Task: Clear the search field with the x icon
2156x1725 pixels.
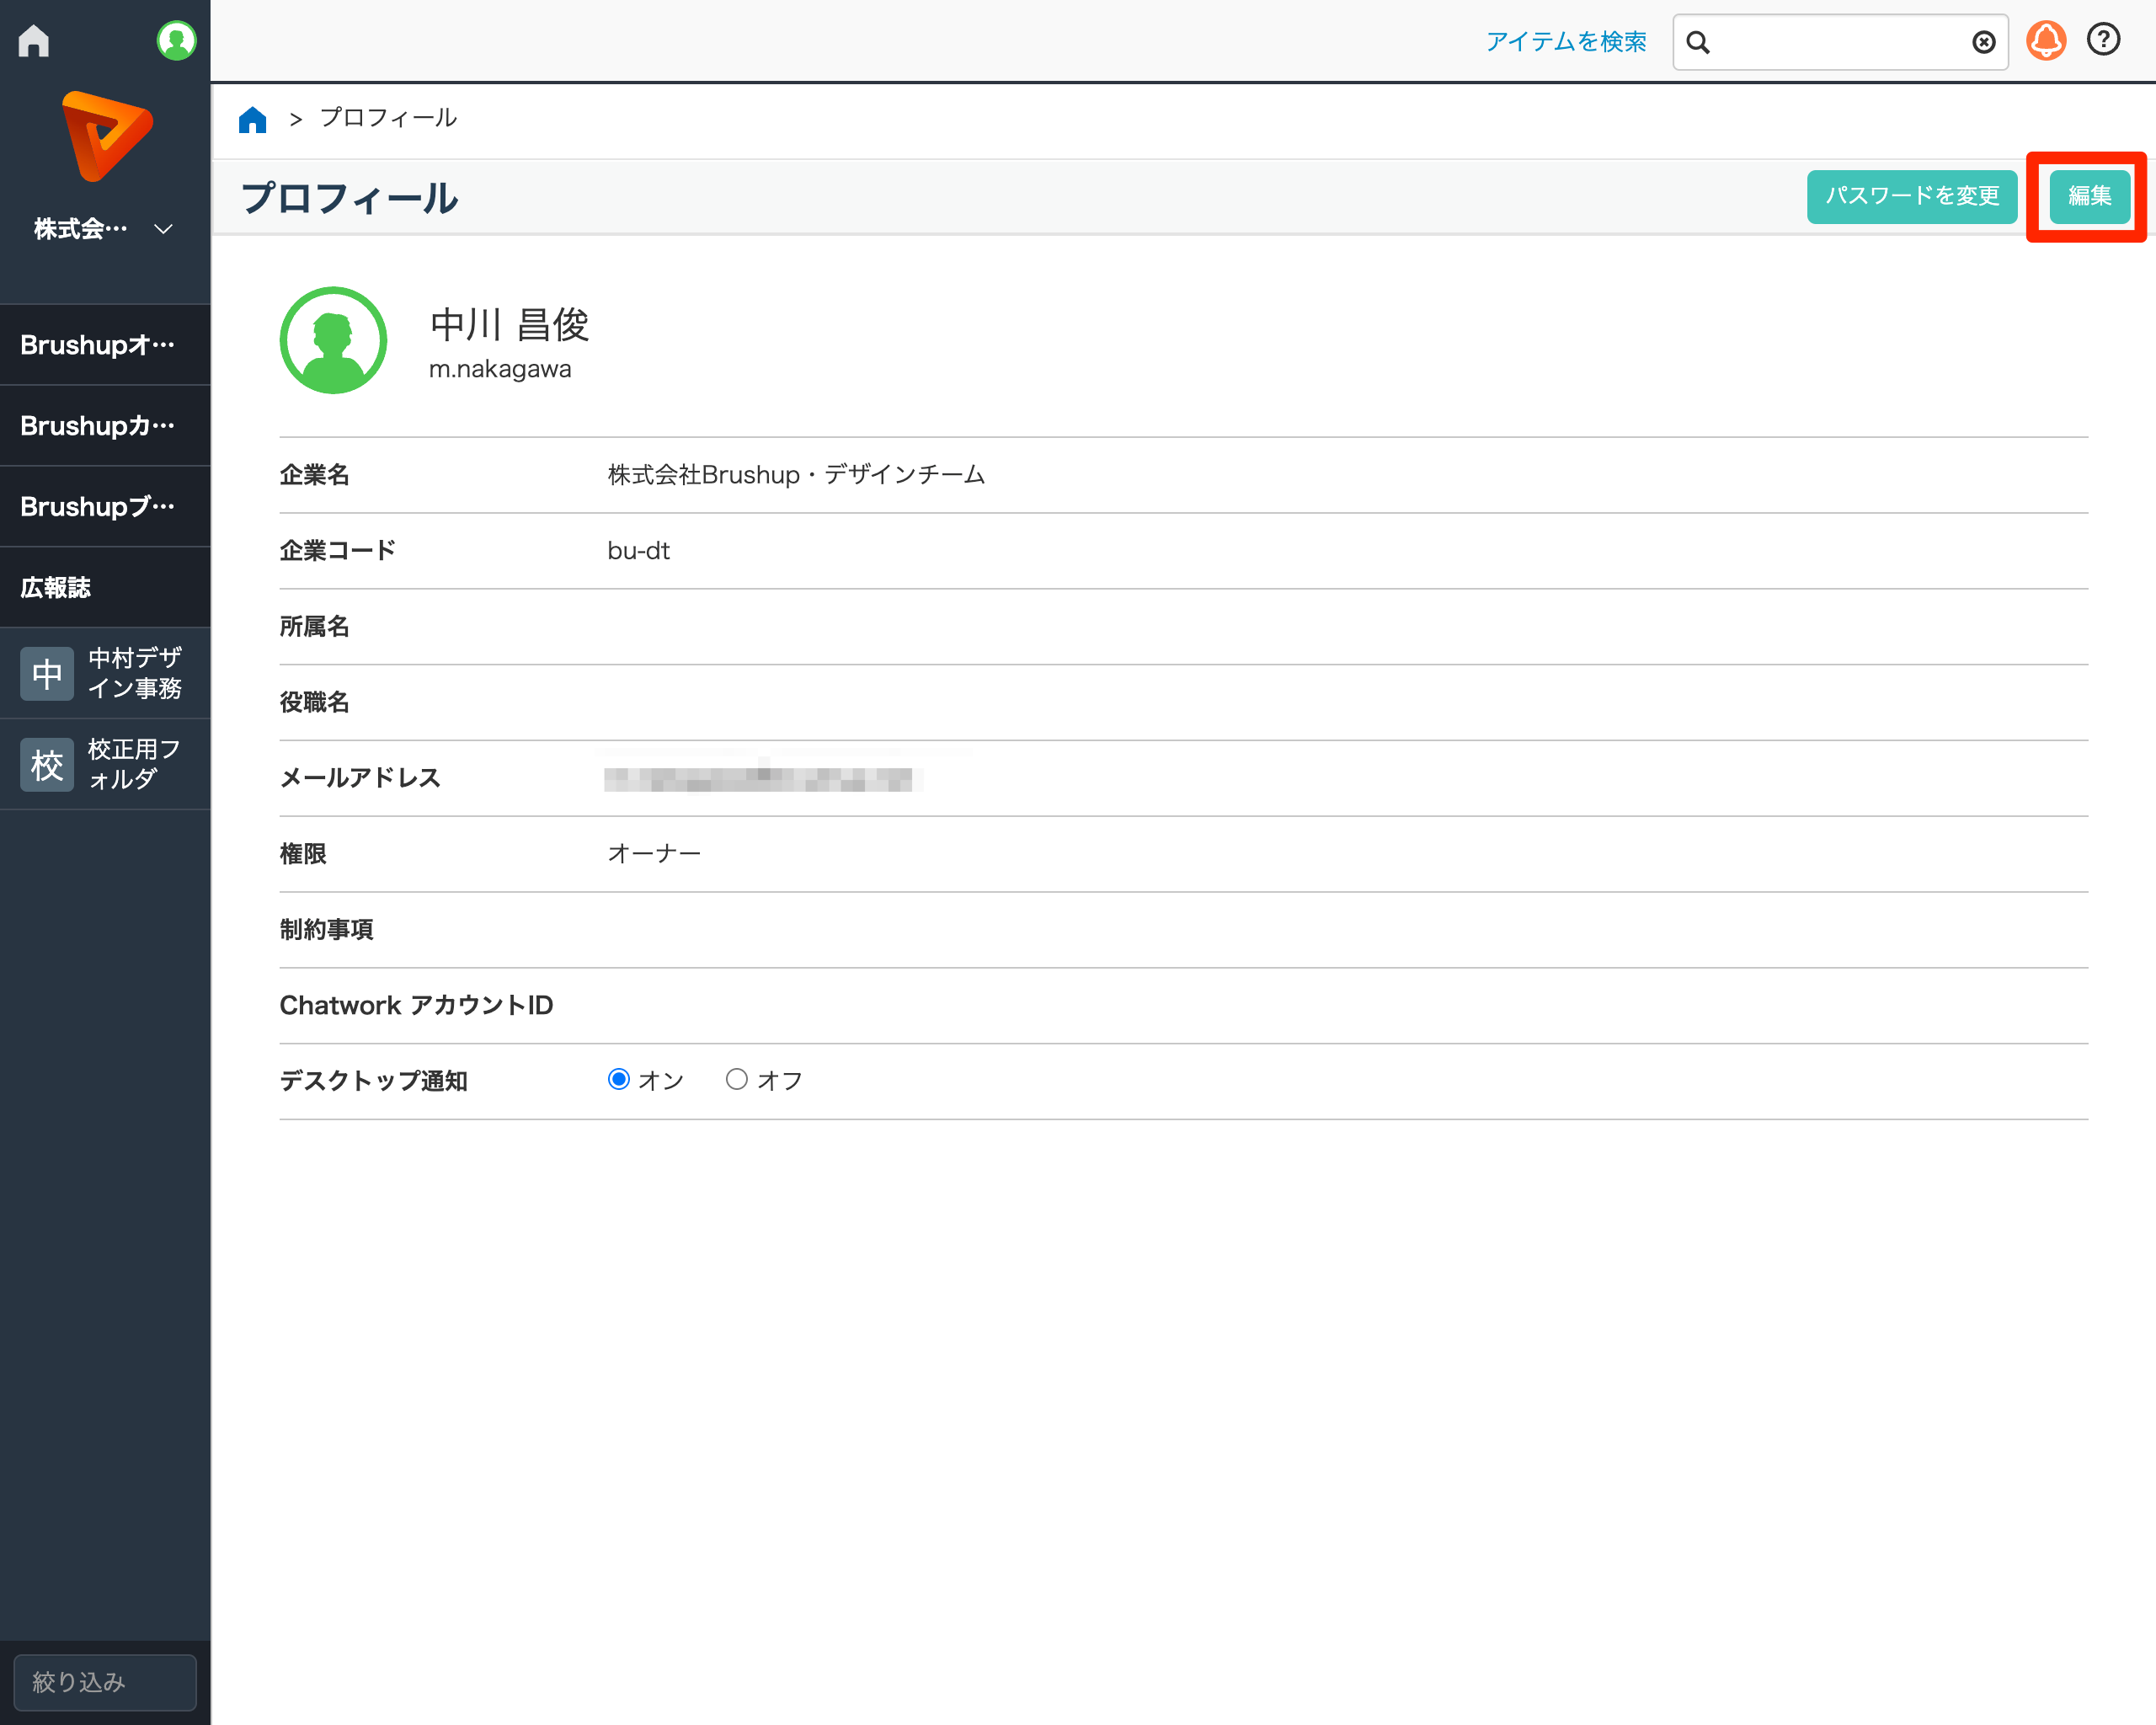Action: click(x=1985, y=41)
